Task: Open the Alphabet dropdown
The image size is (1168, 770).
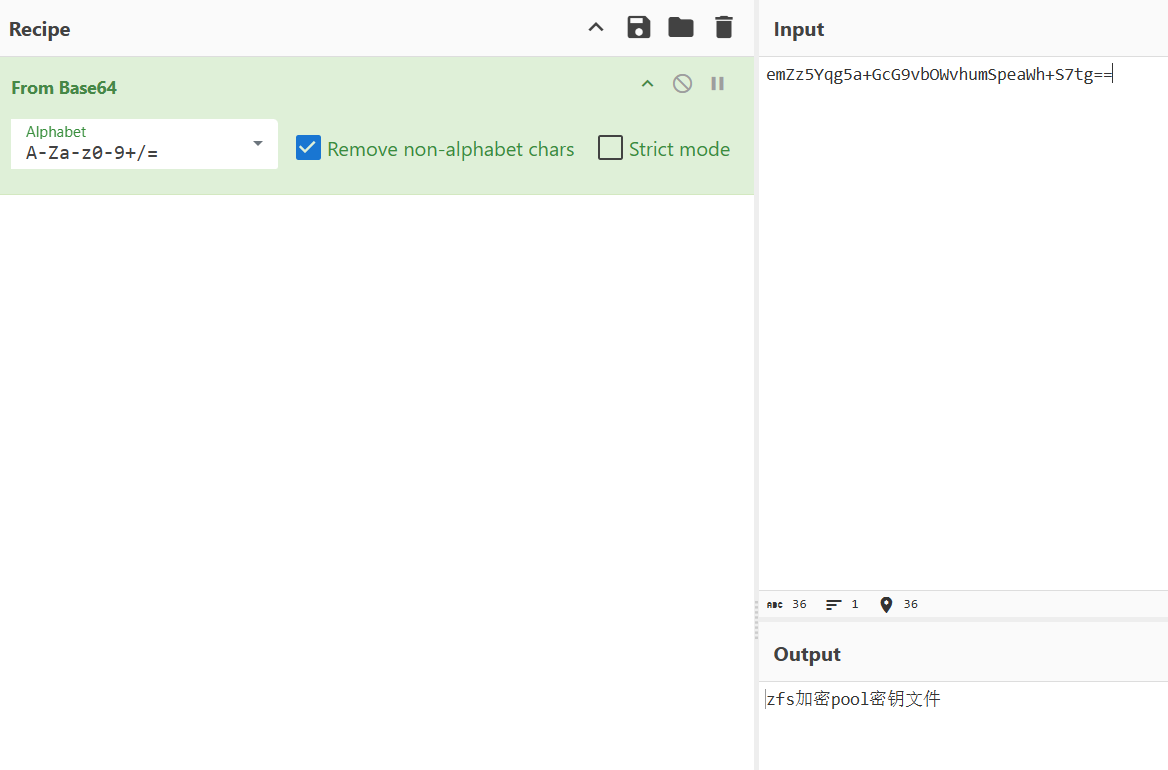Action: coord(258,144)
